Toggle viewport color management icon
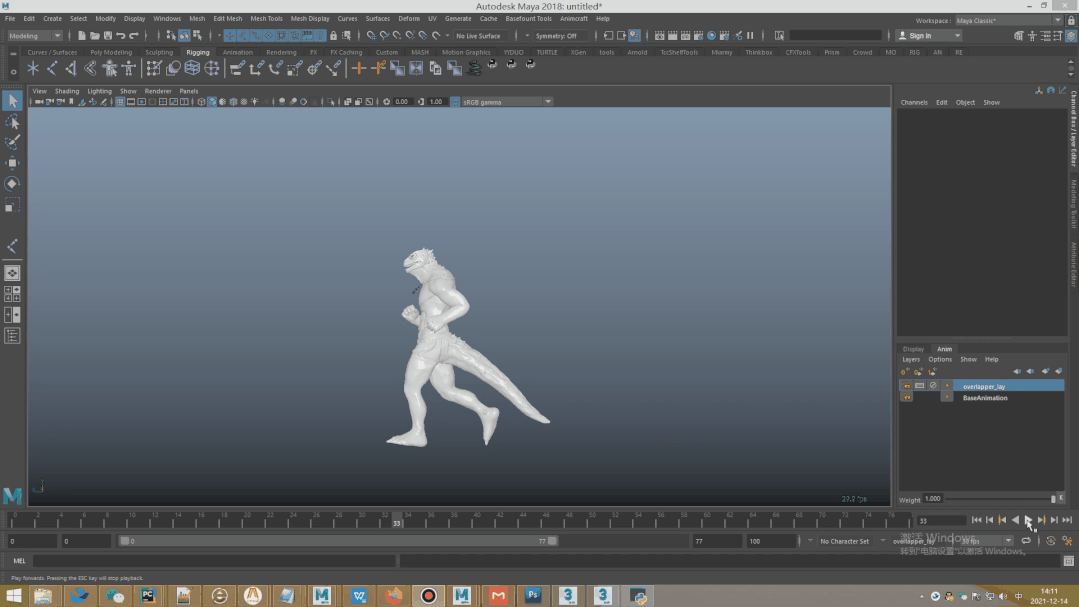The image size is (1079, 607). pyautogui.click(x=455, y=102)
